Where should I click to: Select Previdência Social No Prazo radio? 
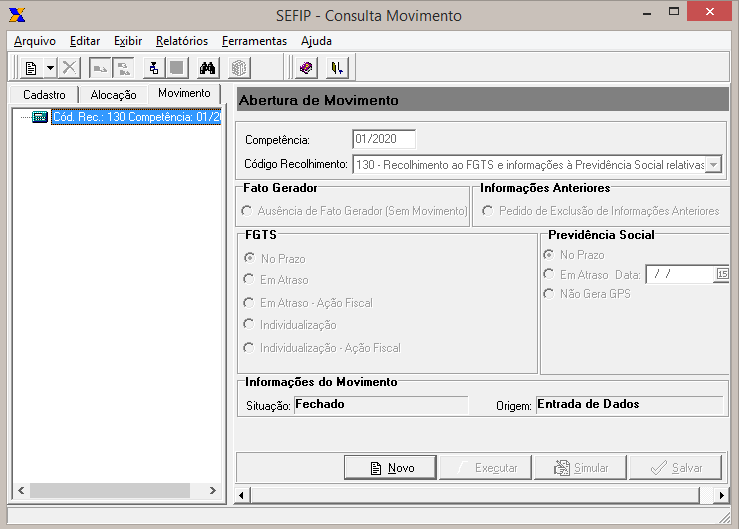549,255
